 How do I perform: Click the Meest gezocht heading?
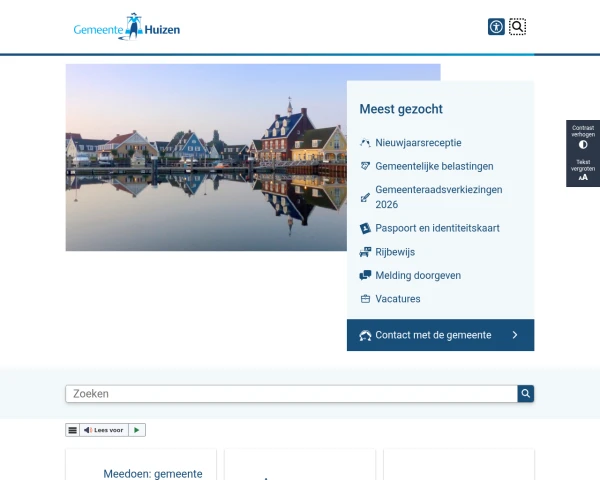click(401, 109)
